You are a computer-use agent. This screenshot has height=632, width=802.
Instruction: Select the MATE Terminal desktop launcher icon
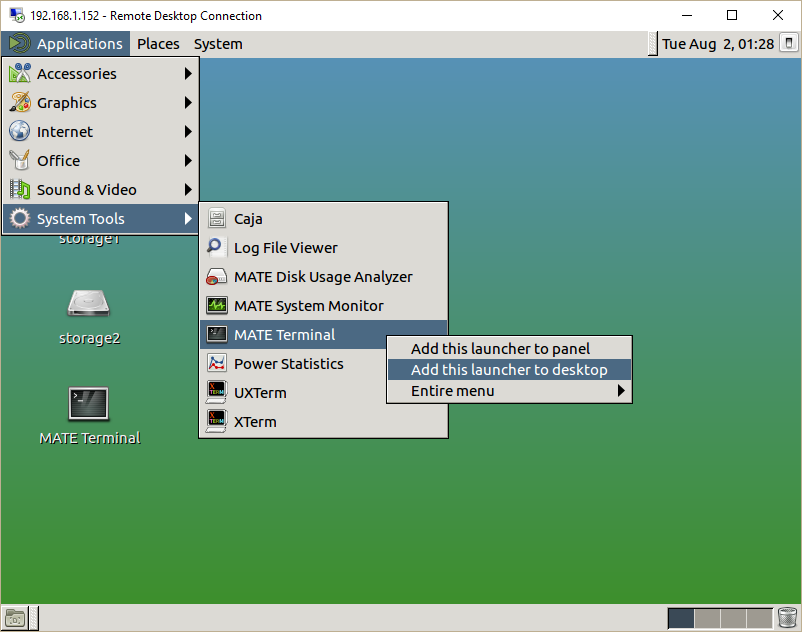[89, 404]
